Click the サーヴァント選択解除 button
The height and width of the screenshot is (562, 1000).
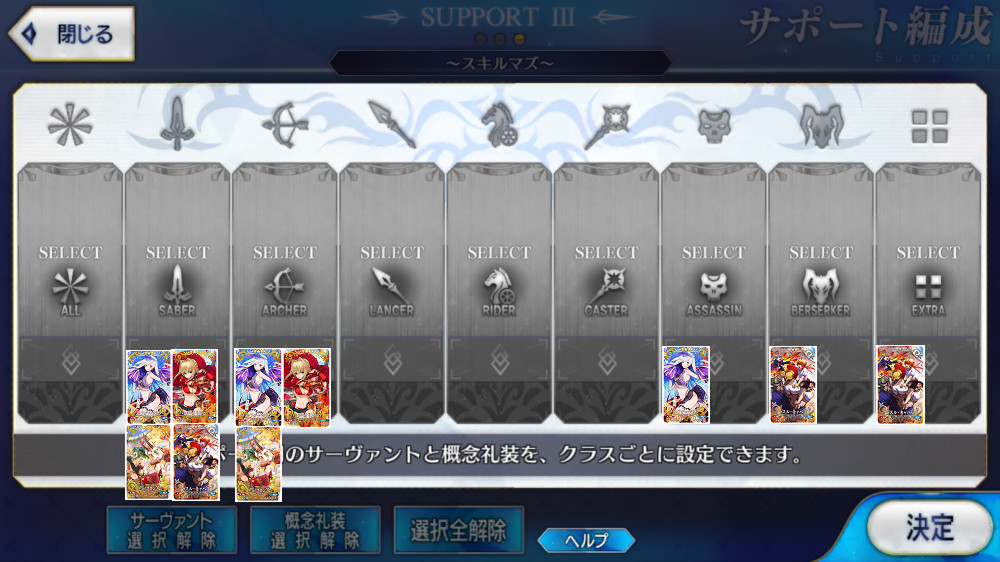(x=172, y=530)
